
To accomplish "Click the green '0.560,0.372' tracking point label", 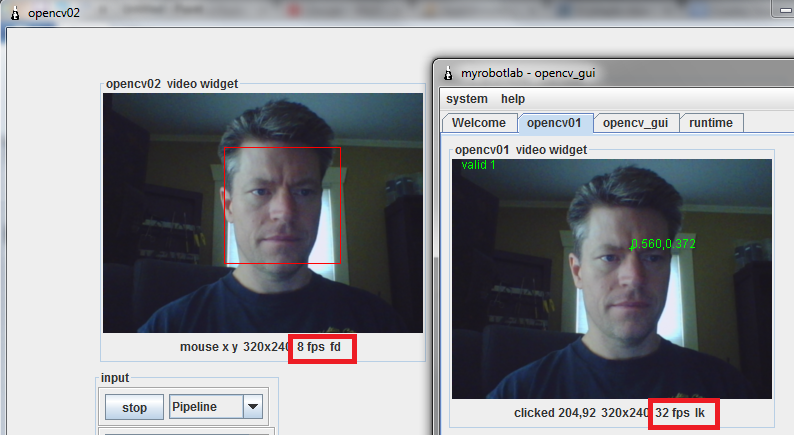I will 663,244.
